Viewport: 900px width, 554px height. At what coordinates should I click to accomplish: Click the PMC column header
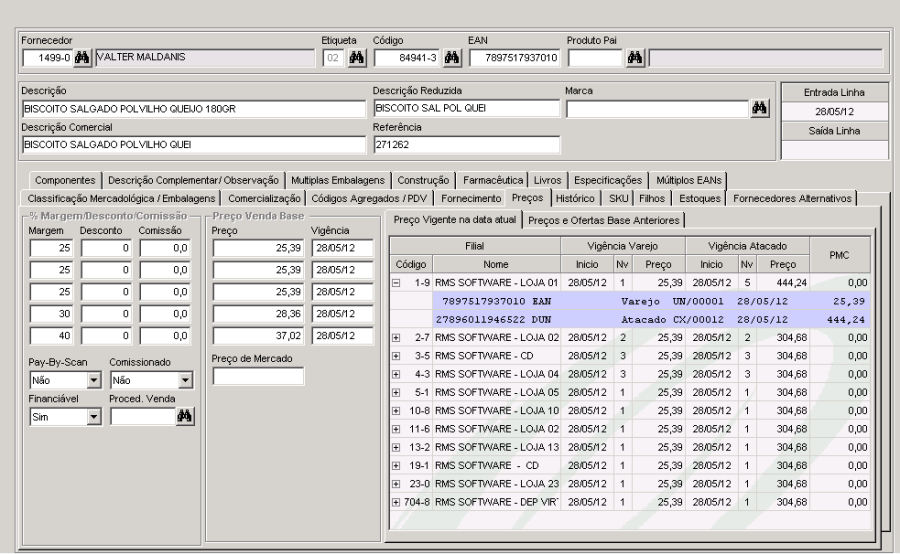tap(840, 255)
